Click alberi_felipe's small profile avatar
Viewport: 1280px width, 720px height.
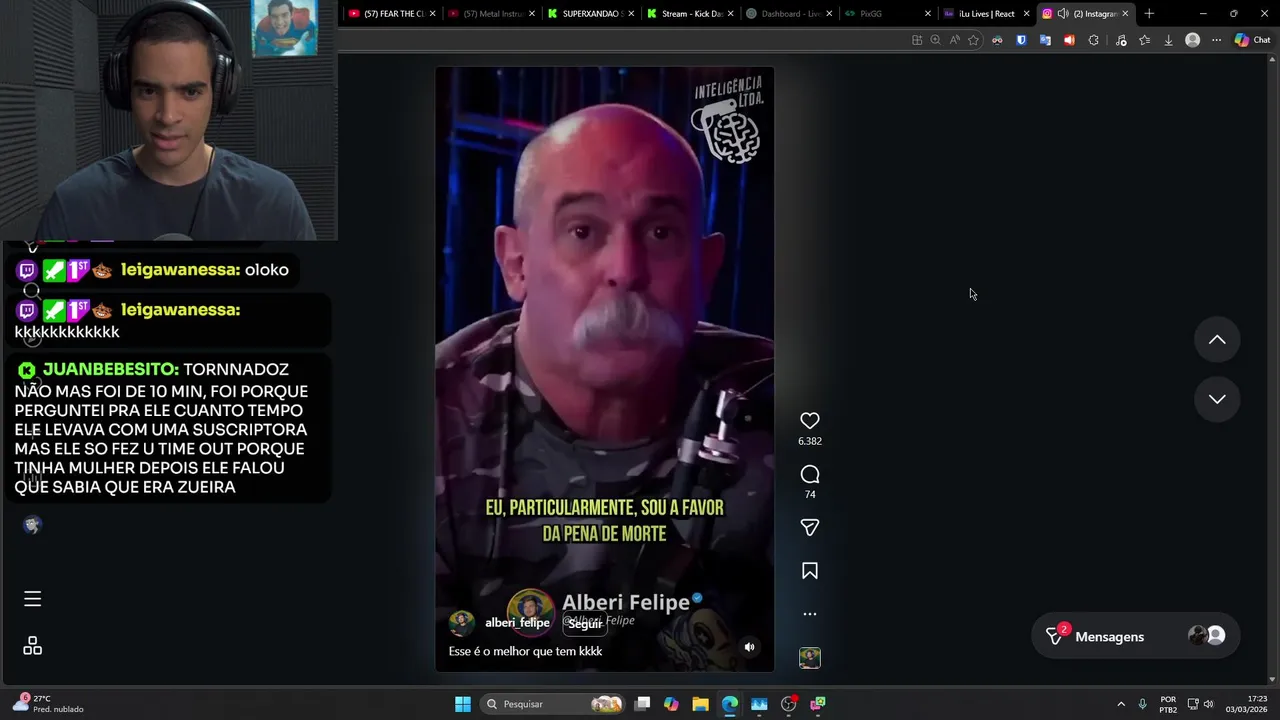[x=462, y=623]
